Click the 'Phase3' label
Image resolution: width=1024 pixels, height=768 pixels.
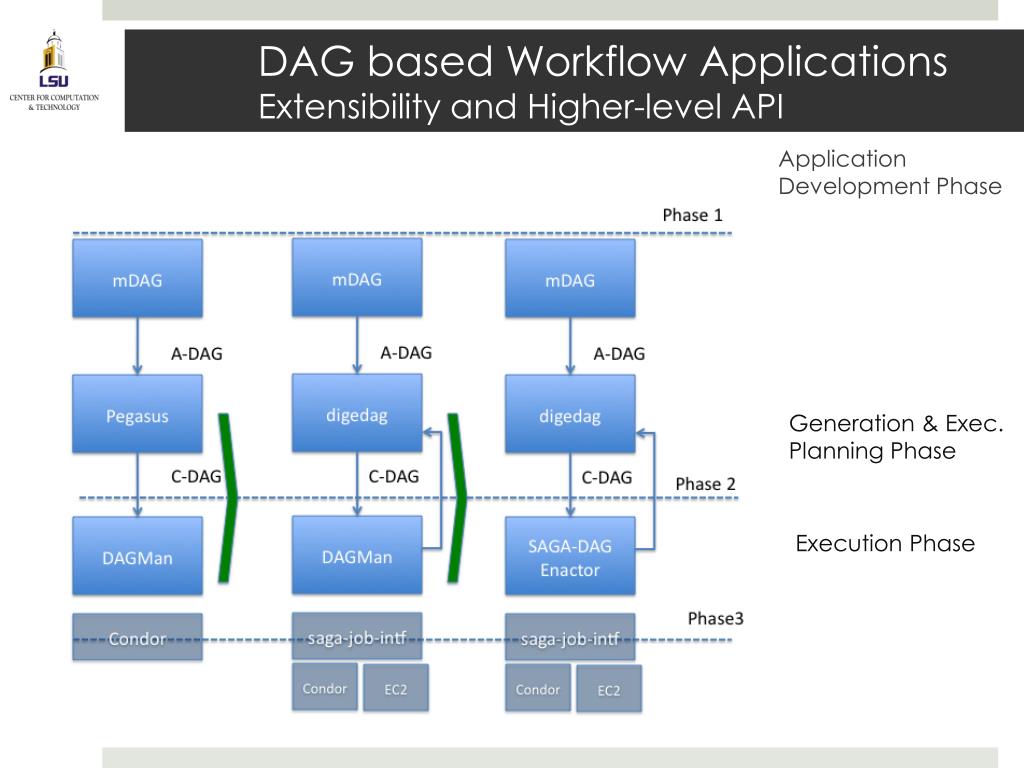point(716,618)
